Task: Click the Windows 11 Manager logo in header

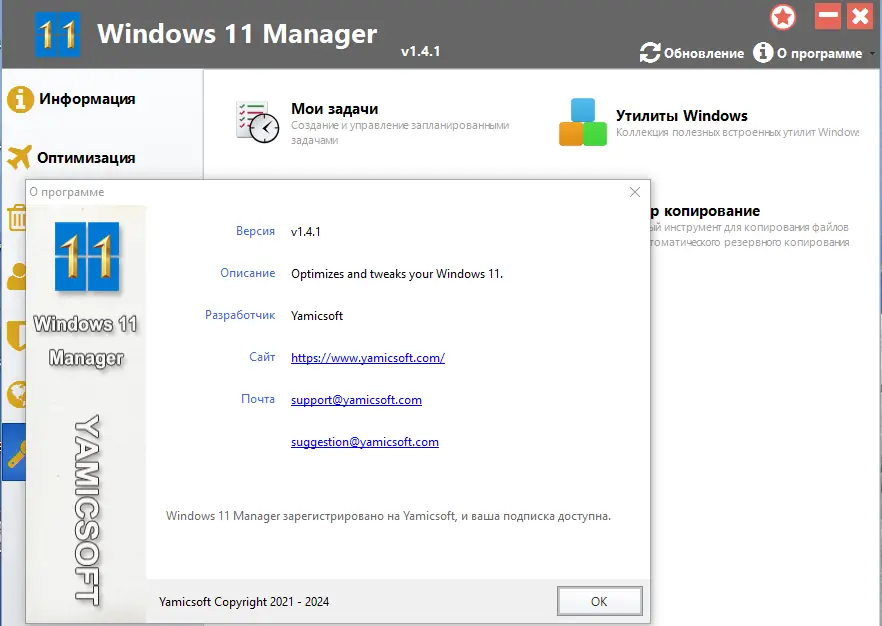Action: (57, 35)
